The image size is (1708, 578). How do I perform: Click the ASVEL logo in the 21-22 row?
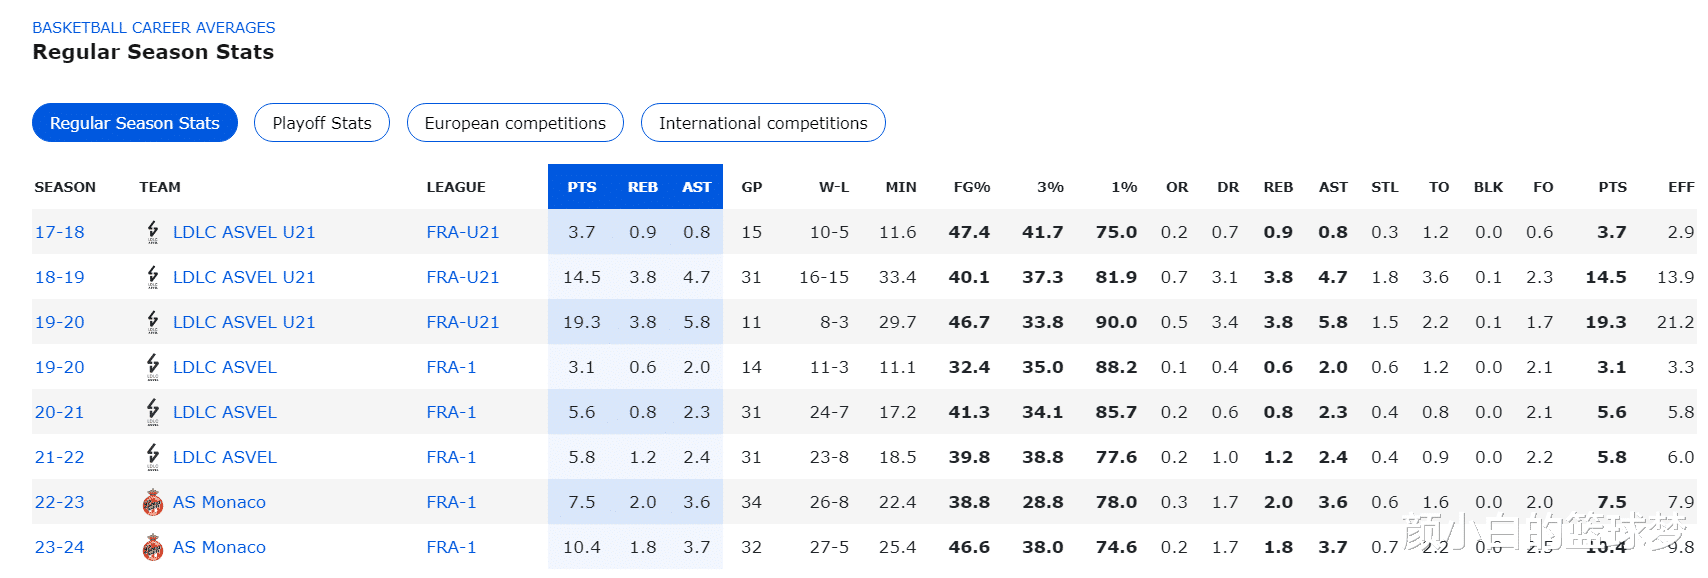tap(153, 457)
